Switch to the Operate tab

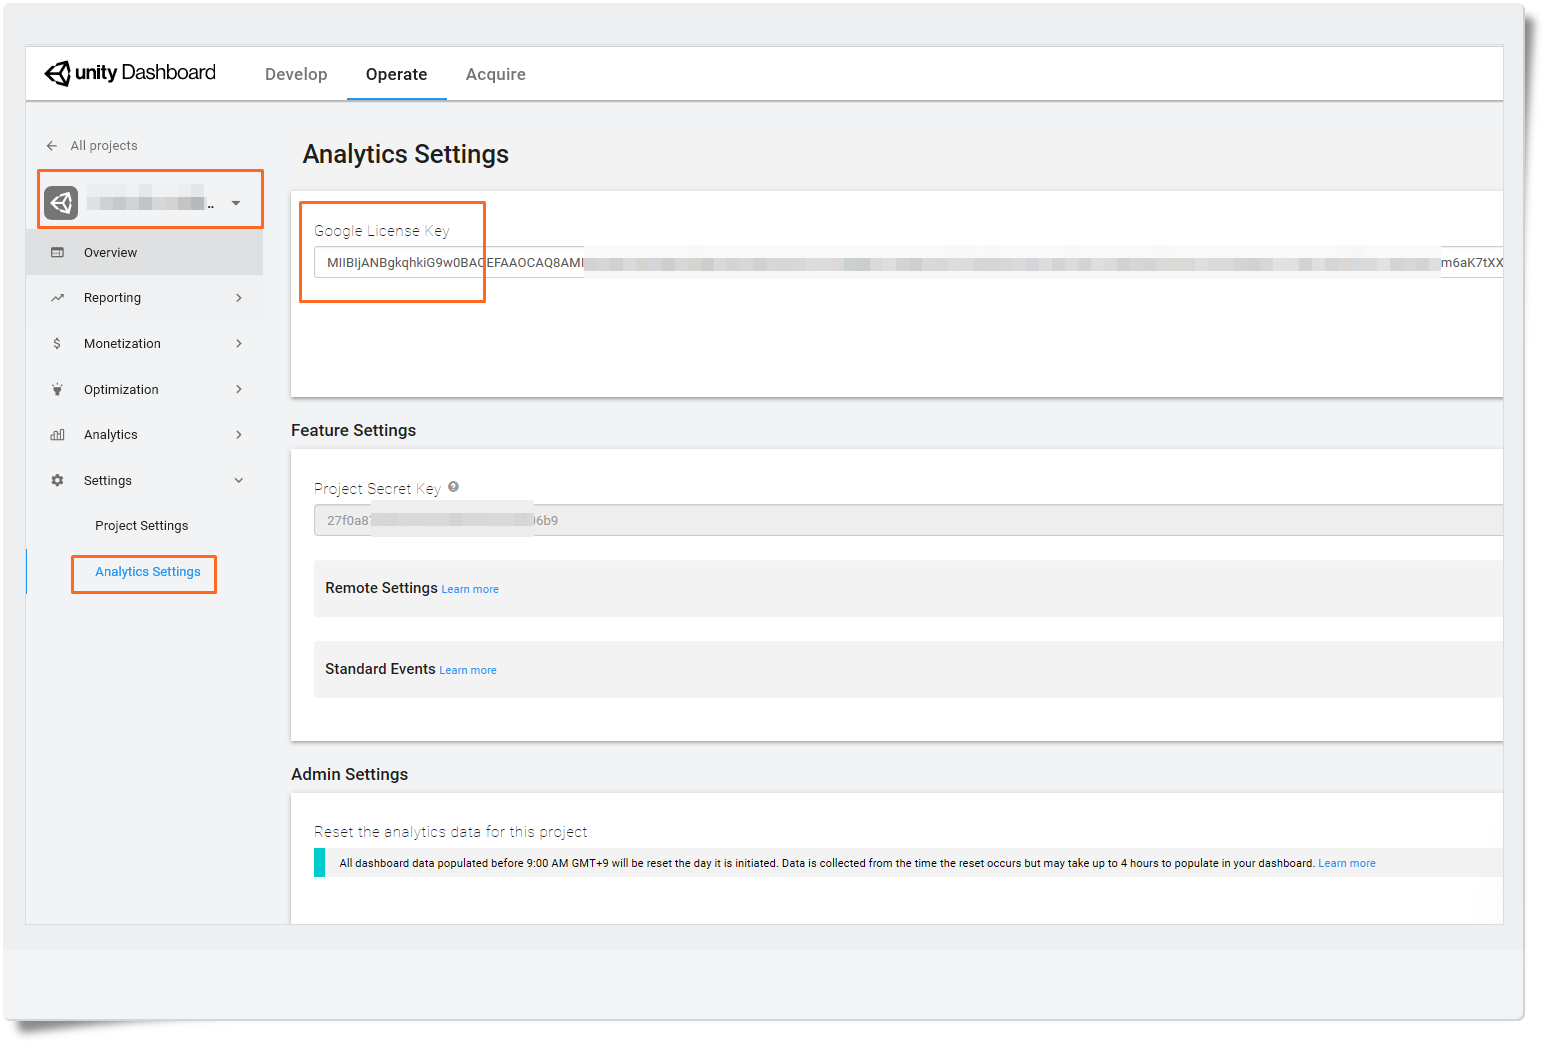(397, 75)
